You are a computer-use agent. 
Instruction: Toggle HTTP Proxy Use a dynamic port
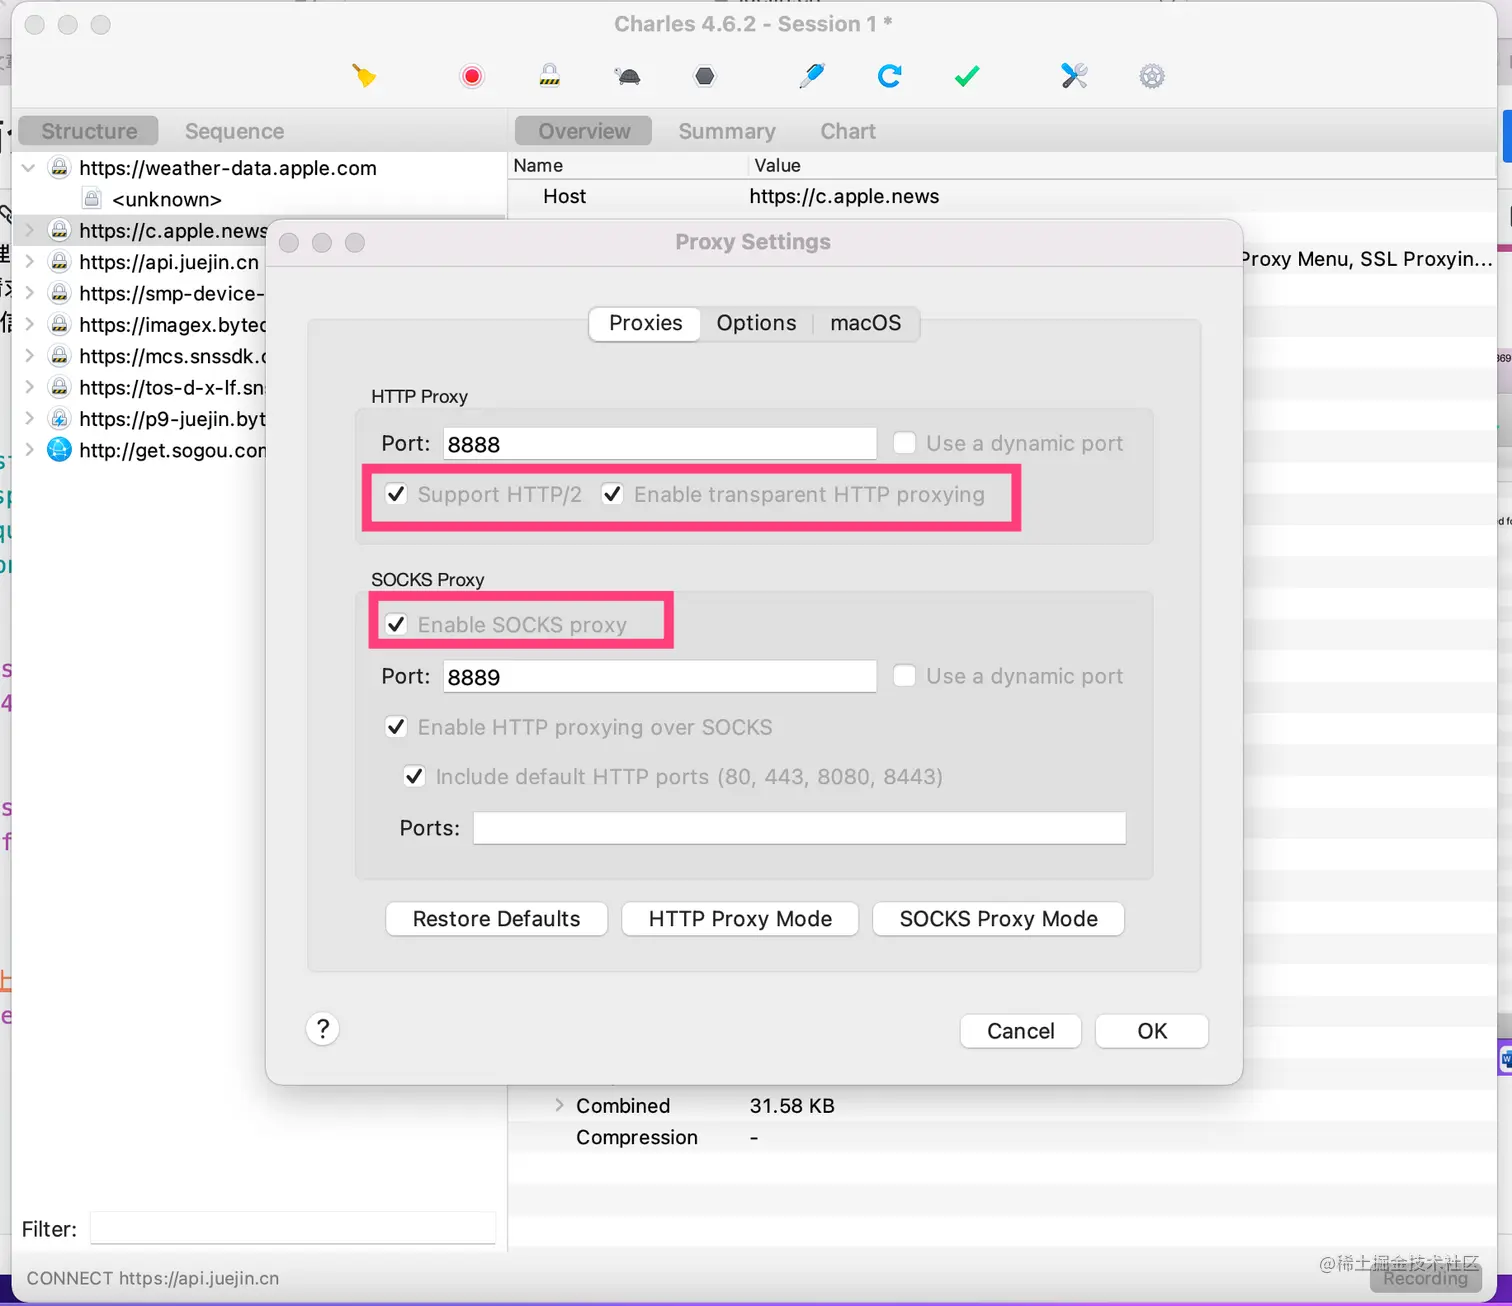point(904,443)
